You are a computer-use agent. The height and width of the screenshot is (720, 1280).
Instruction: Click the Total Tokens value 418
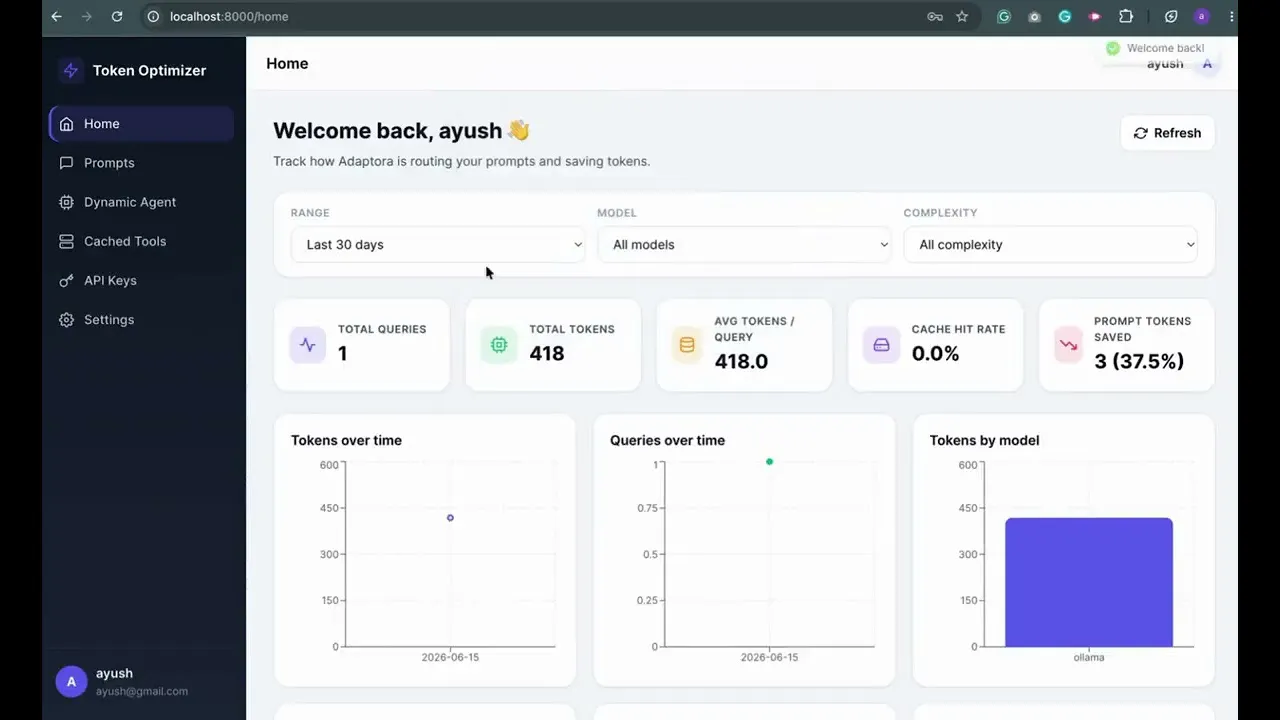[x=547, y=353]
